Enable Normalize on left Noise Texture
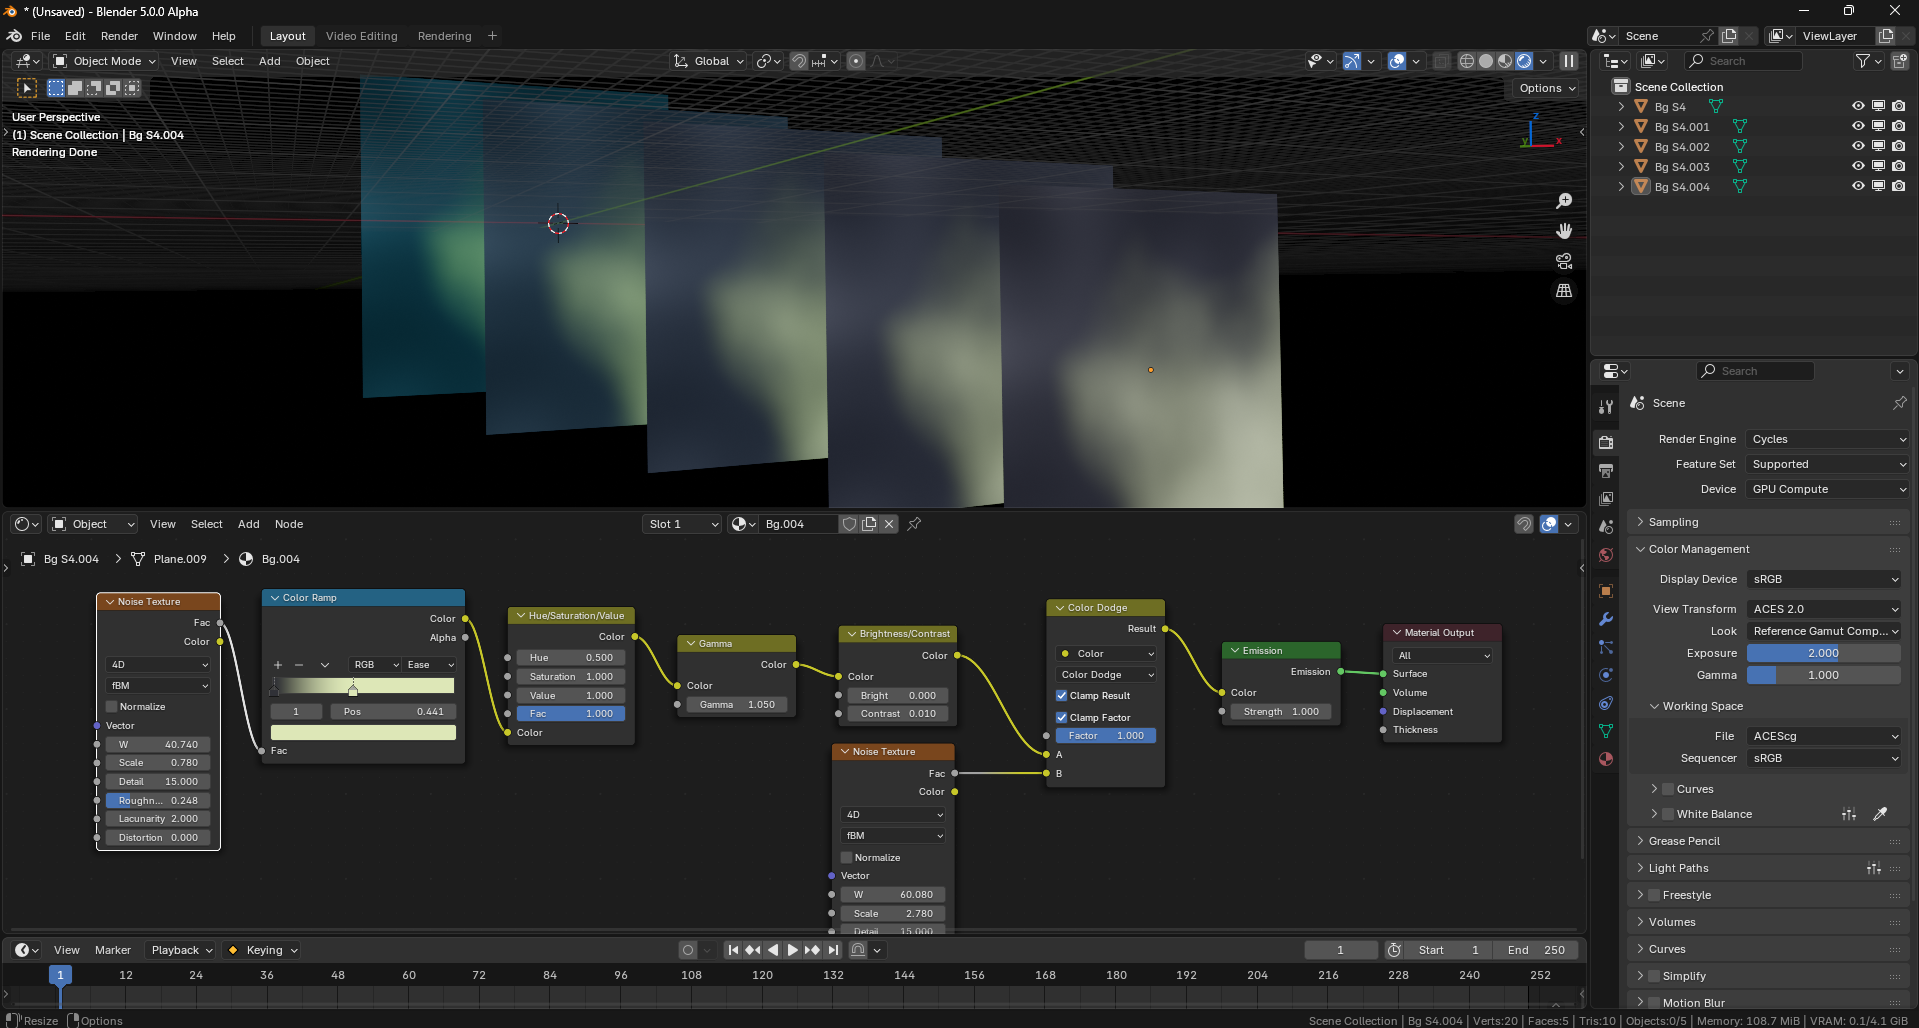This screenshot has width=1919, height=1028. 112,707
